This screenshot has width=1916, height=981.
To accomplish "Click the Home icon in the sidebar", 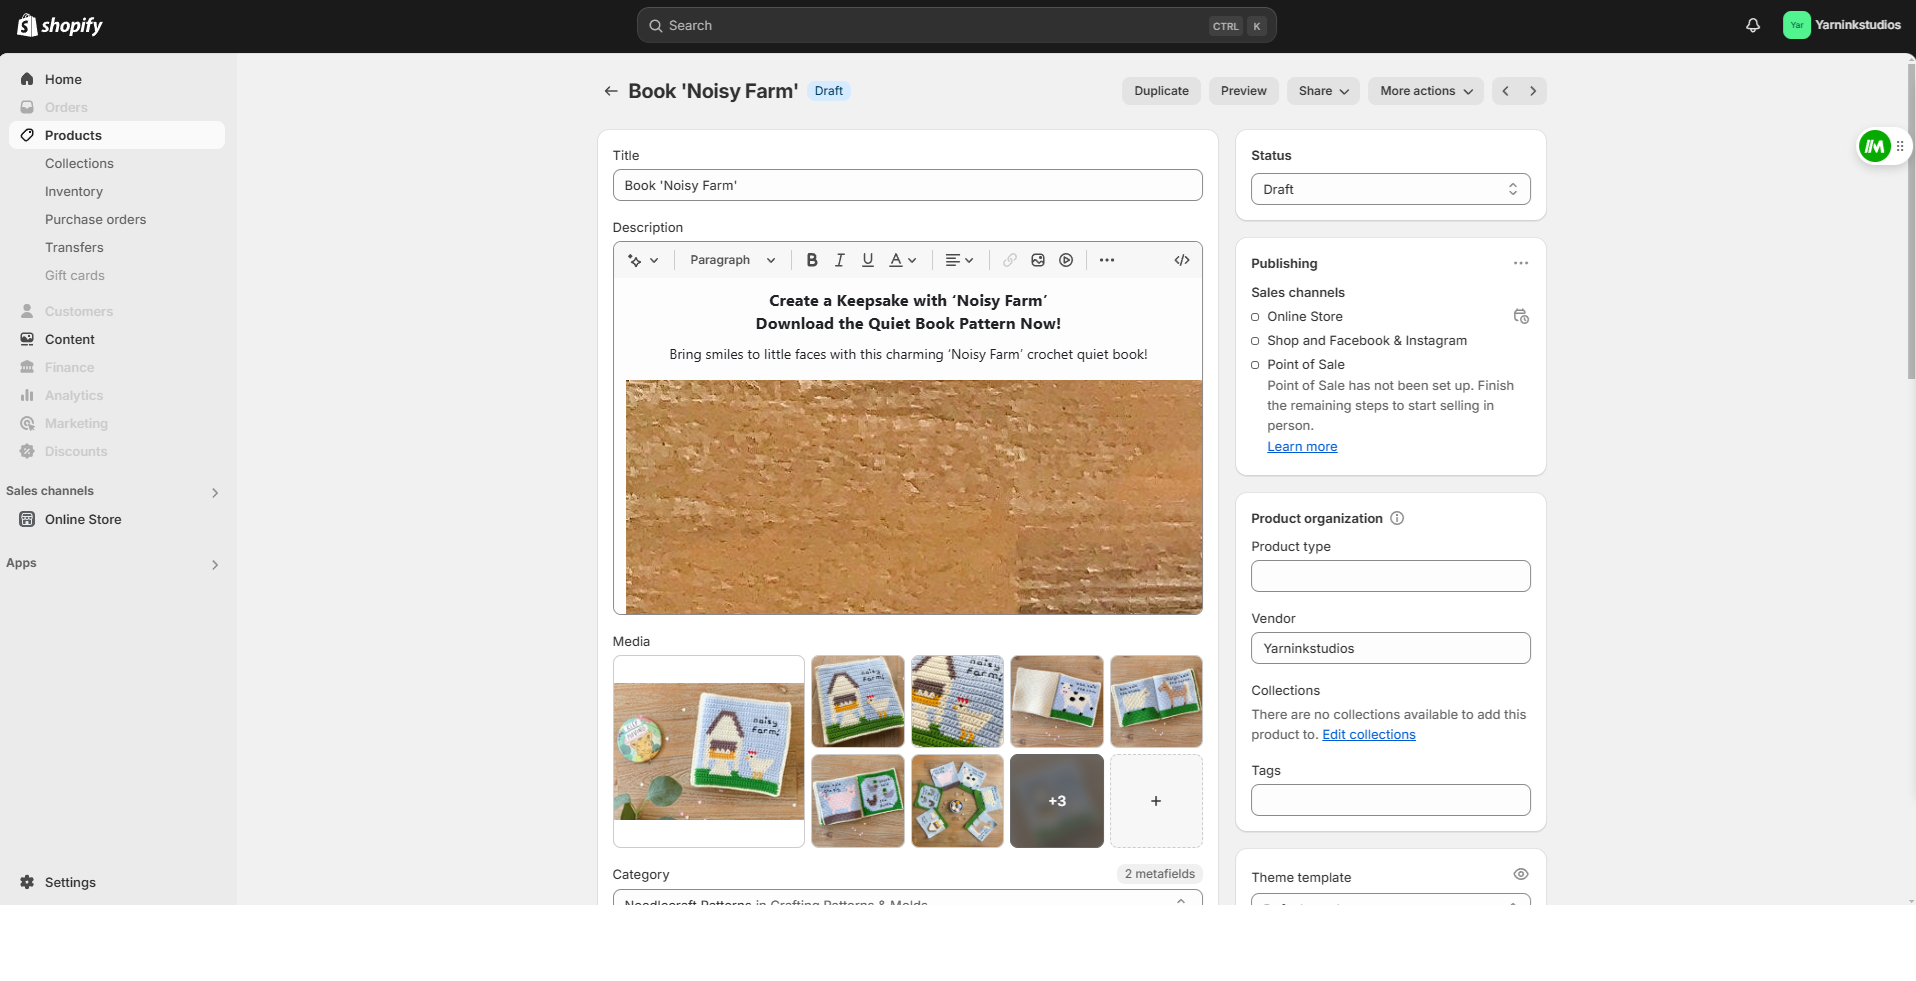I will click(x=27, y=79).
